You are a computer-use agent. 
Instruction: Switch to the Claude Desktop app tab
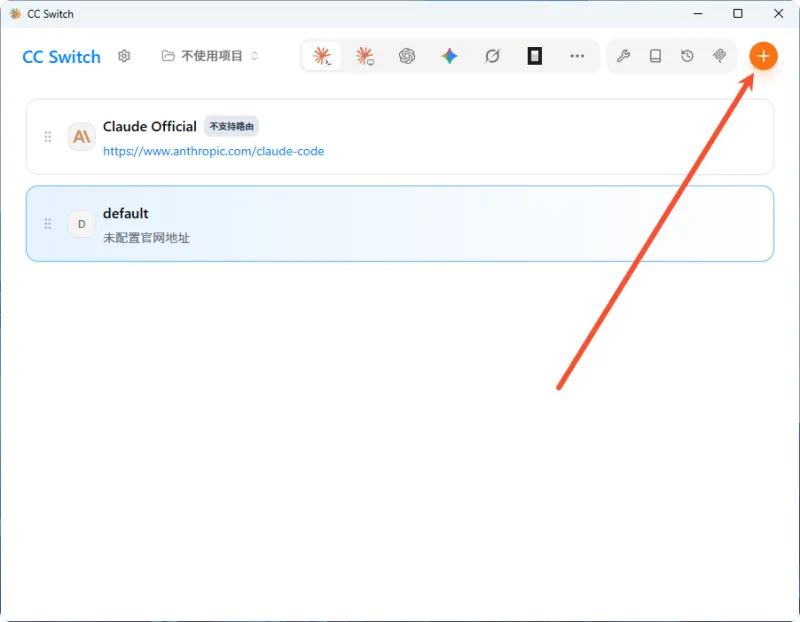pyautogui.click(x=364, y=56)
